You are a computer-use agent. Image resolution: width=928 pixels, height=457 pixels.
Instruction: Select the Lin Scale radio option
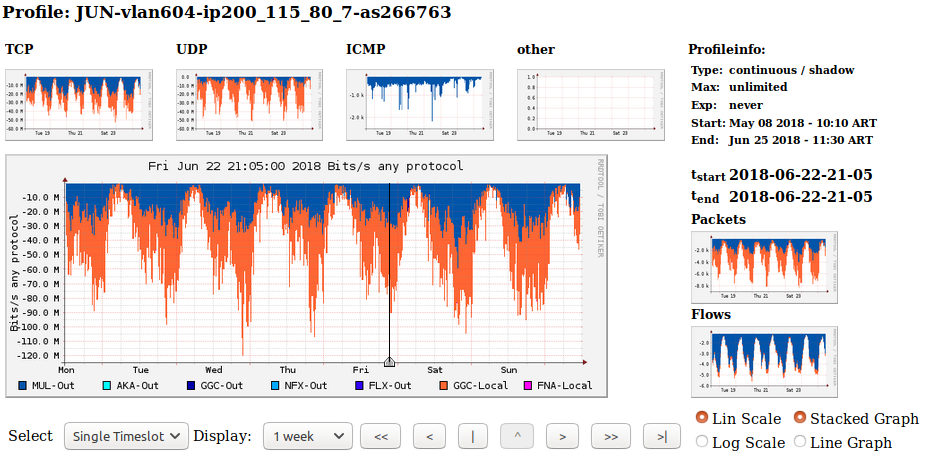click(701, 418)
